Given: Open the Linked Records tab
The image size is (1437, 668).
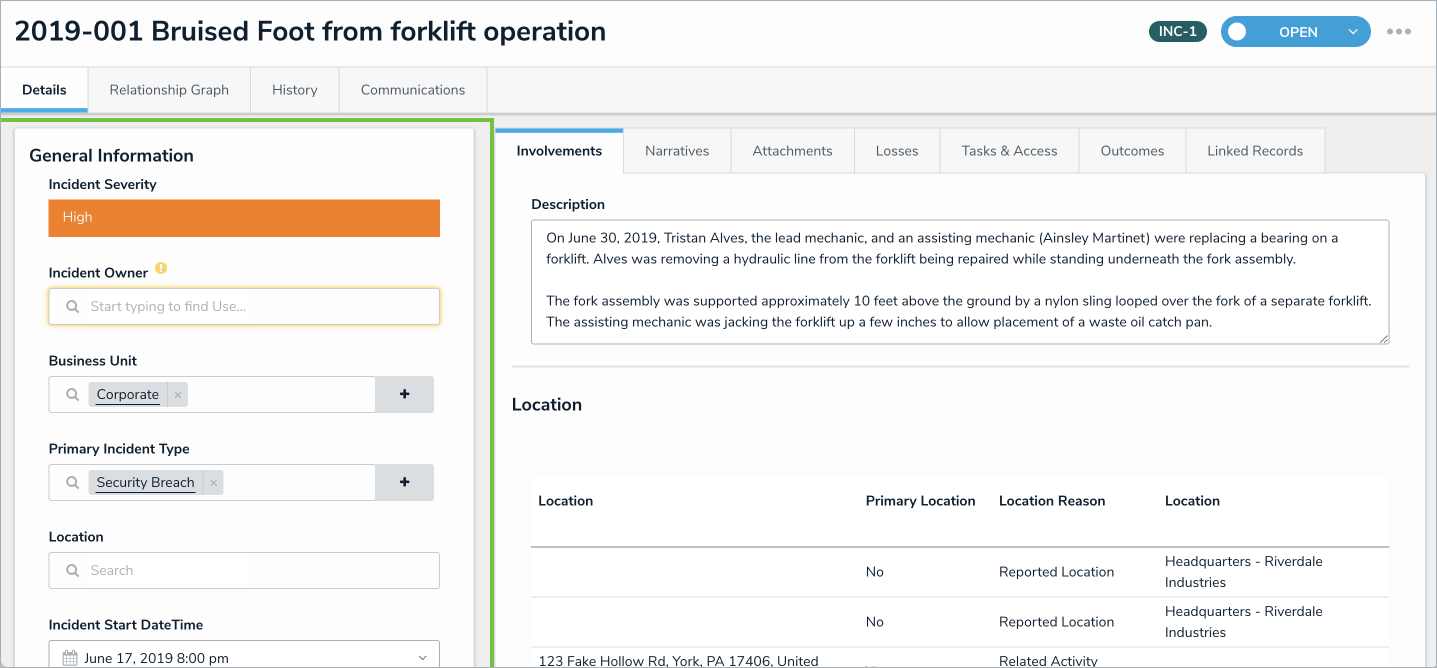Looking at the screenshot, I should [1255, 151].
